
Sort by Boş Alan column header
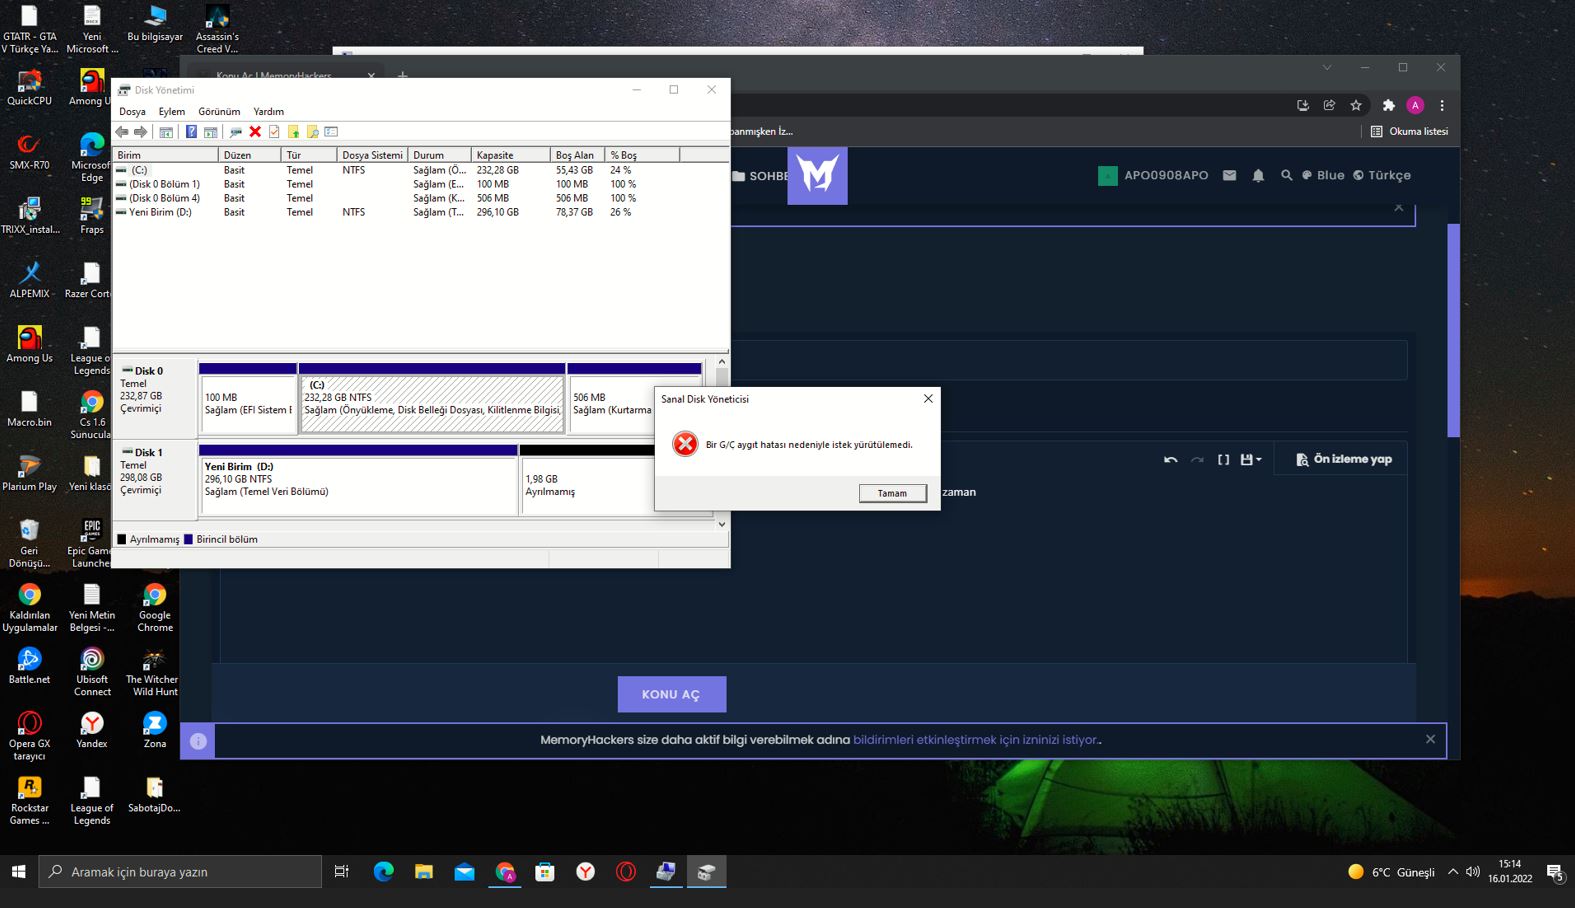577,155
